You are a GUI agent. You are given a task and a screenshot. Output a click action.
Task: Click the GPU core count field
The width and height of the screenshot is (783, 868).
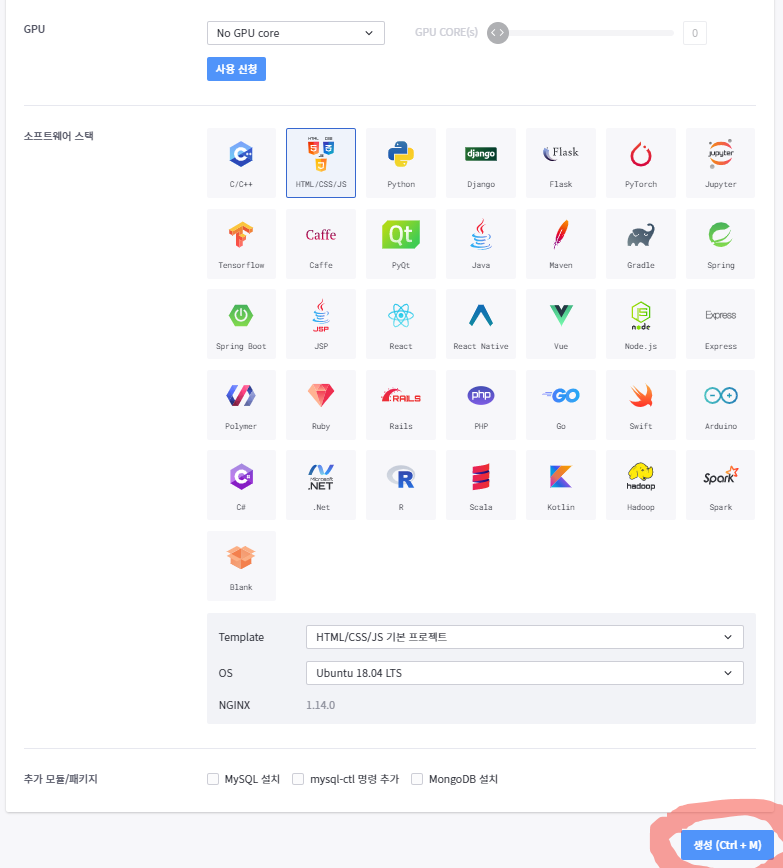[695, 33]
